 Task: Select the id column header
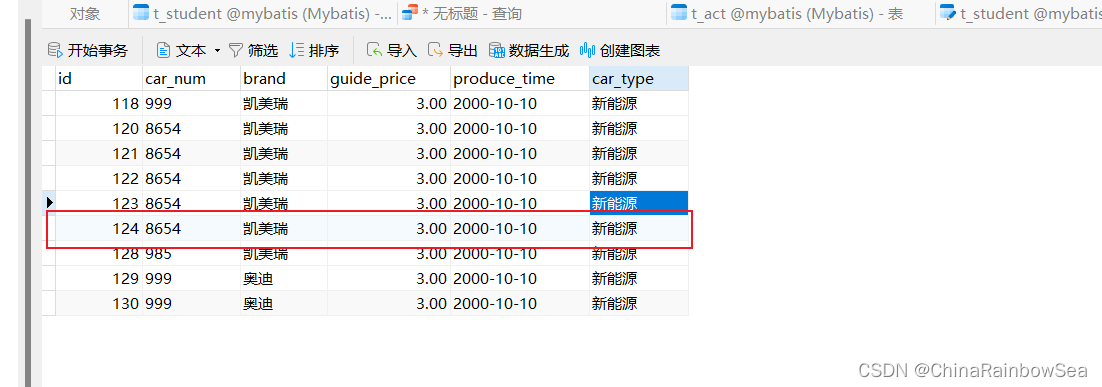click(x=98, y=79)
